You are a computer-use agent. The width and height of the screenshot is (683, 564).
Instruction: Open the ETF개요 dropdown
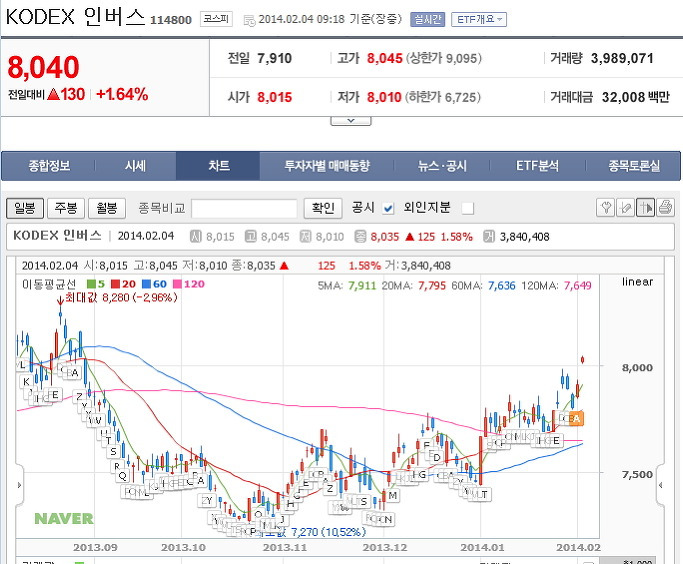(x=479, y=19)
